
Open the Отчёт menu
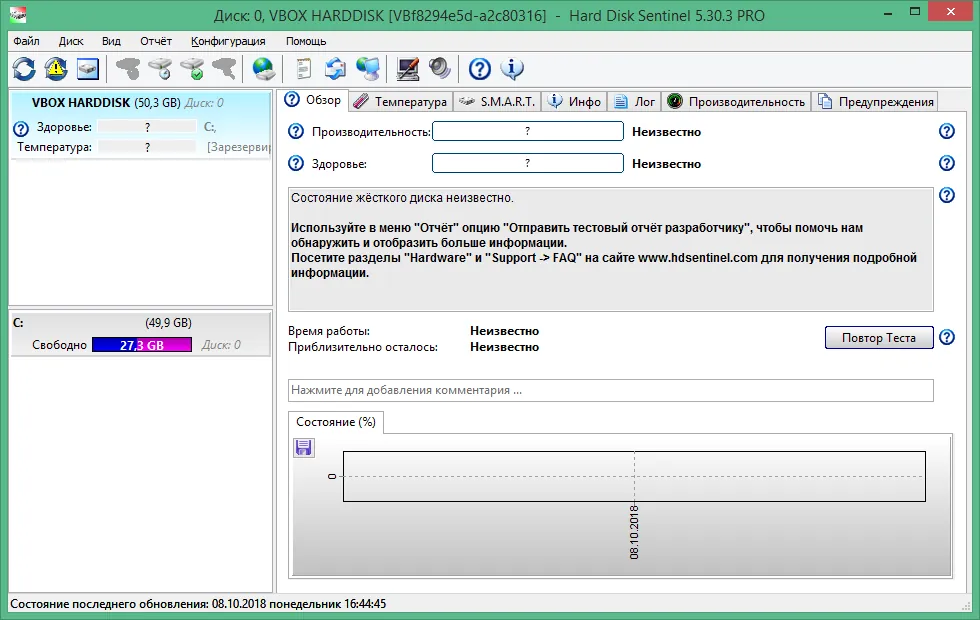[156, 41]
